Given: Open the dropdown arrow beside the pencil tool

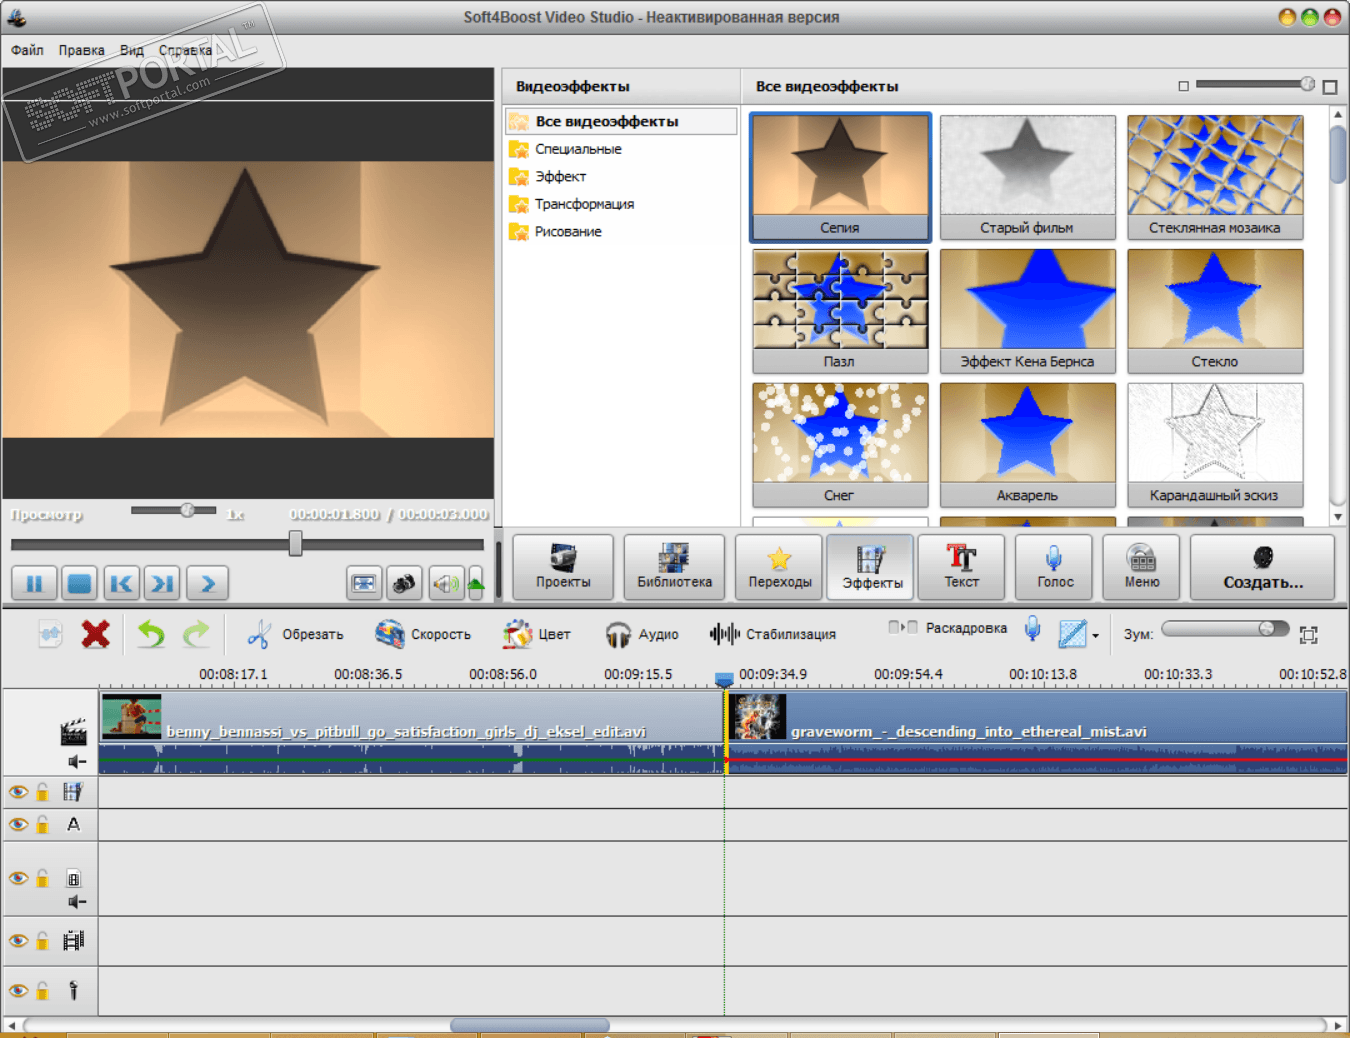Looking at the screenshot, I should tap(1096, 635).
